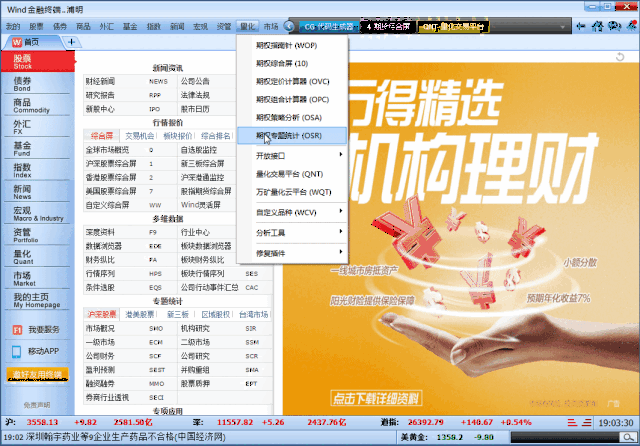Select 交易机会 tab under 行情报价
The image size is (640, 446).
[140, 136]
